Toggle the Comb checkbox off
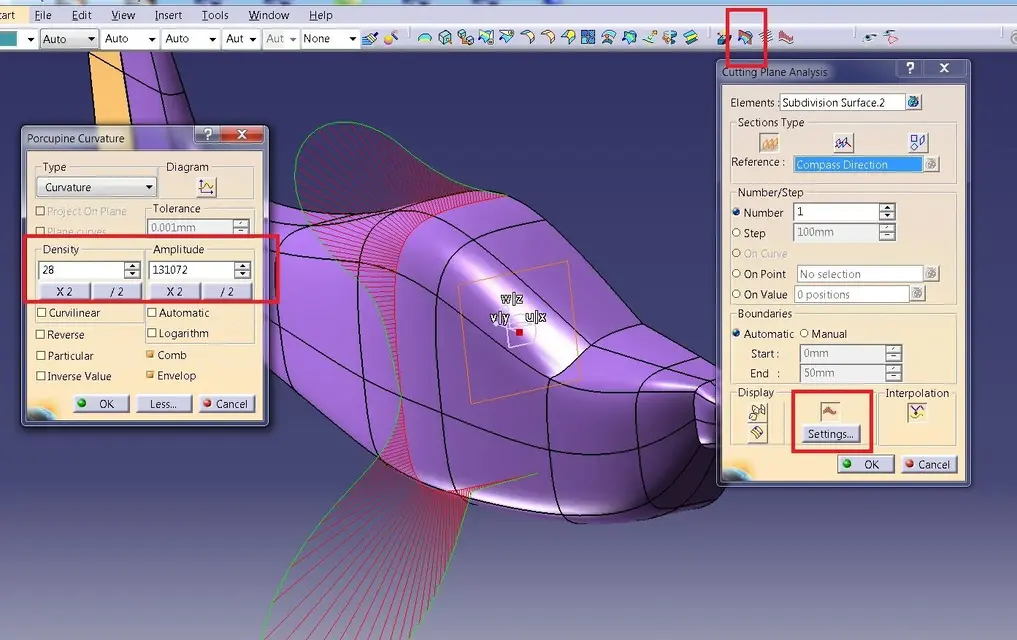1017x640 pixels. click(x=150, y=355)
